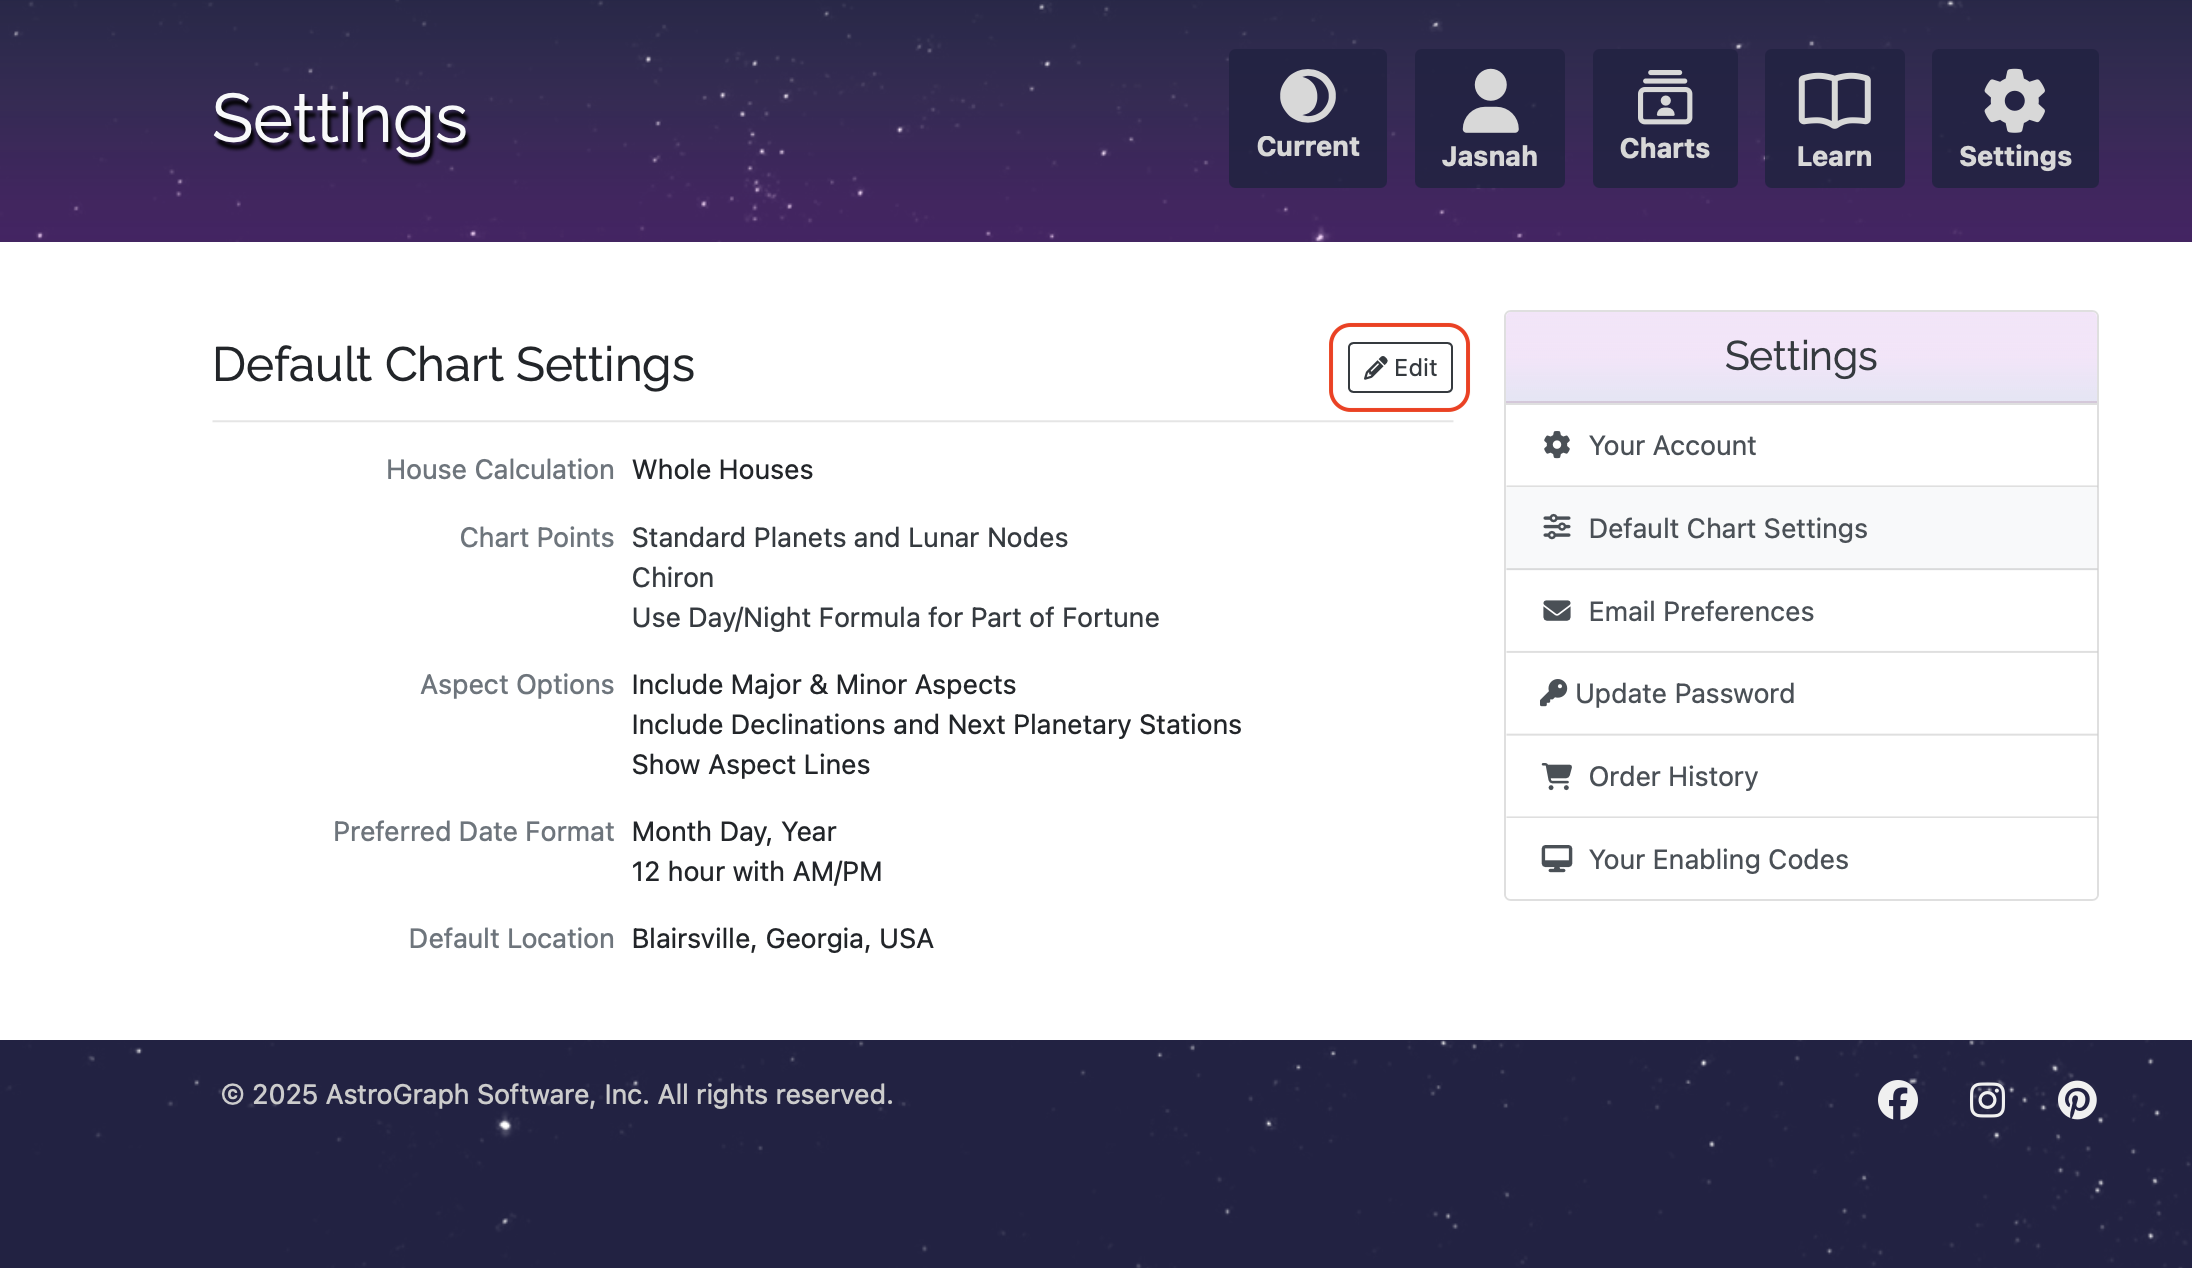Viewport: 2192px width, 1268px height.
Task: Open the Pinterest icon in footer
Action: 2077,1100
